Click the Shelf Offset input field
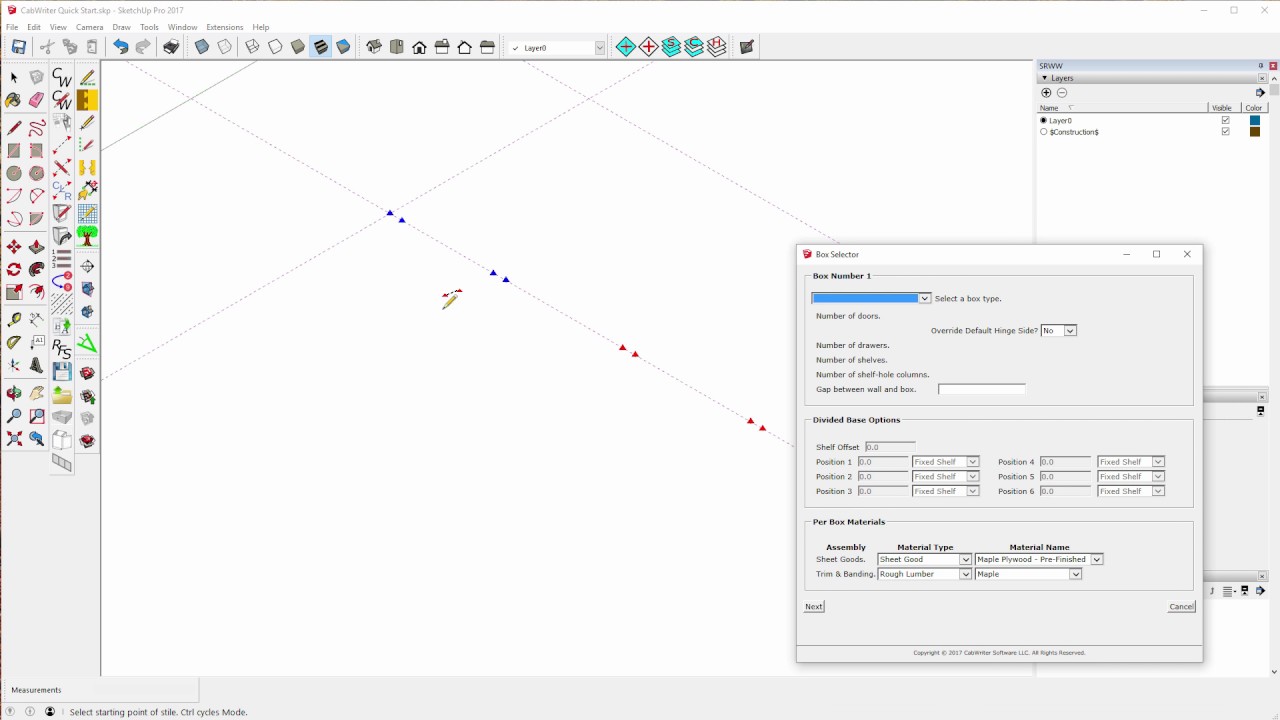Screen dimensions: 1280x720 click(890, 447)
